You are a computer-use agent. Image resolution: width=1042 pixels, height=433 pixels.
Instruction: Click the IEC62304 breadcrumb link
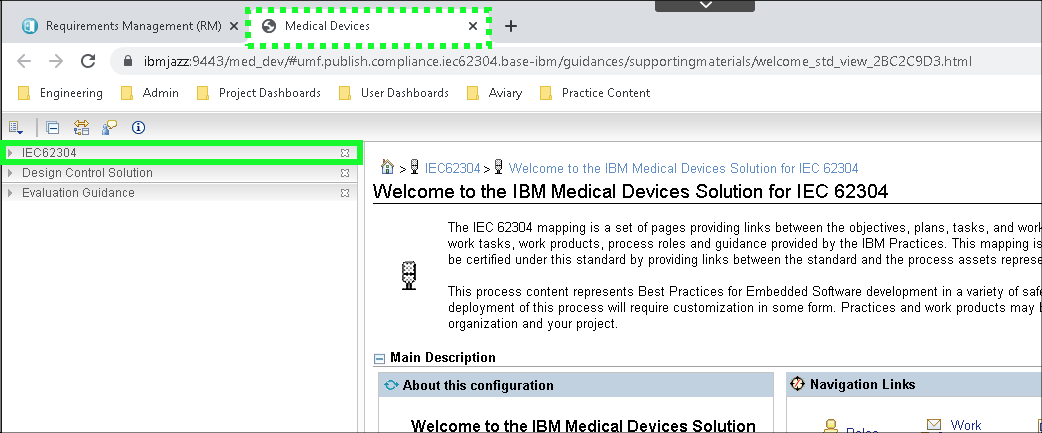(452, 168)
